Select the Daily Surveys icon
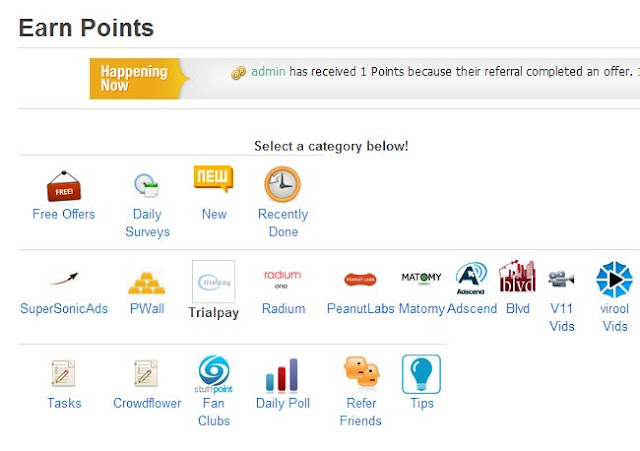 147,186
